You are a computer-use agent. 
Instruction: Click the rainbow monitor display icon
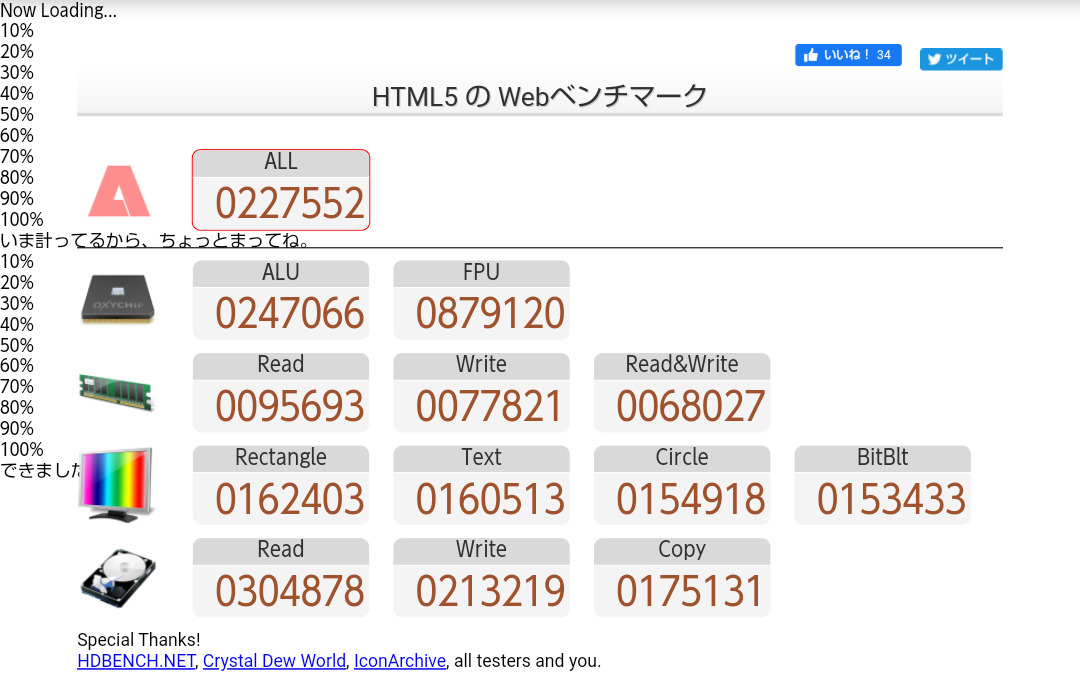point(117,484)
